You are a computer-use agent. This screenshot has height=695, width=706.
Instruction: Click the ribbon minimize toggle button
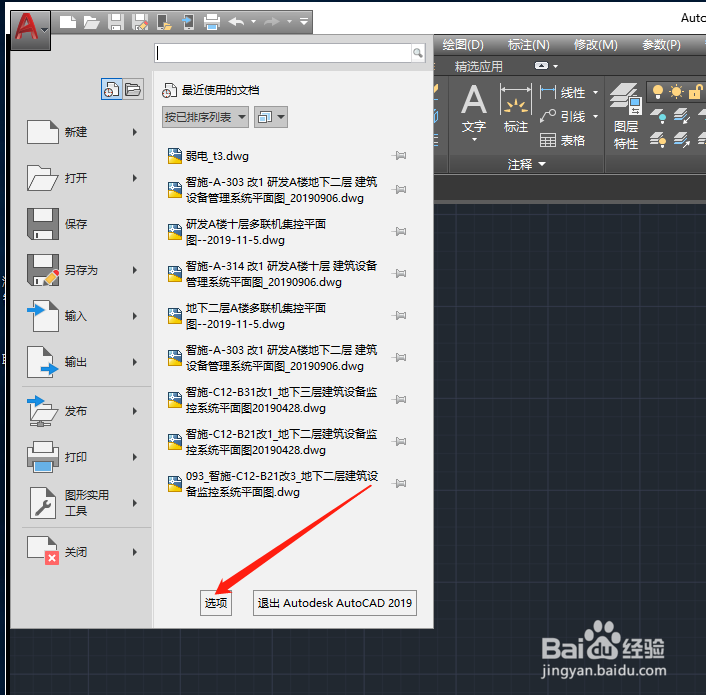pyautogui.click(x=541, y=66)
